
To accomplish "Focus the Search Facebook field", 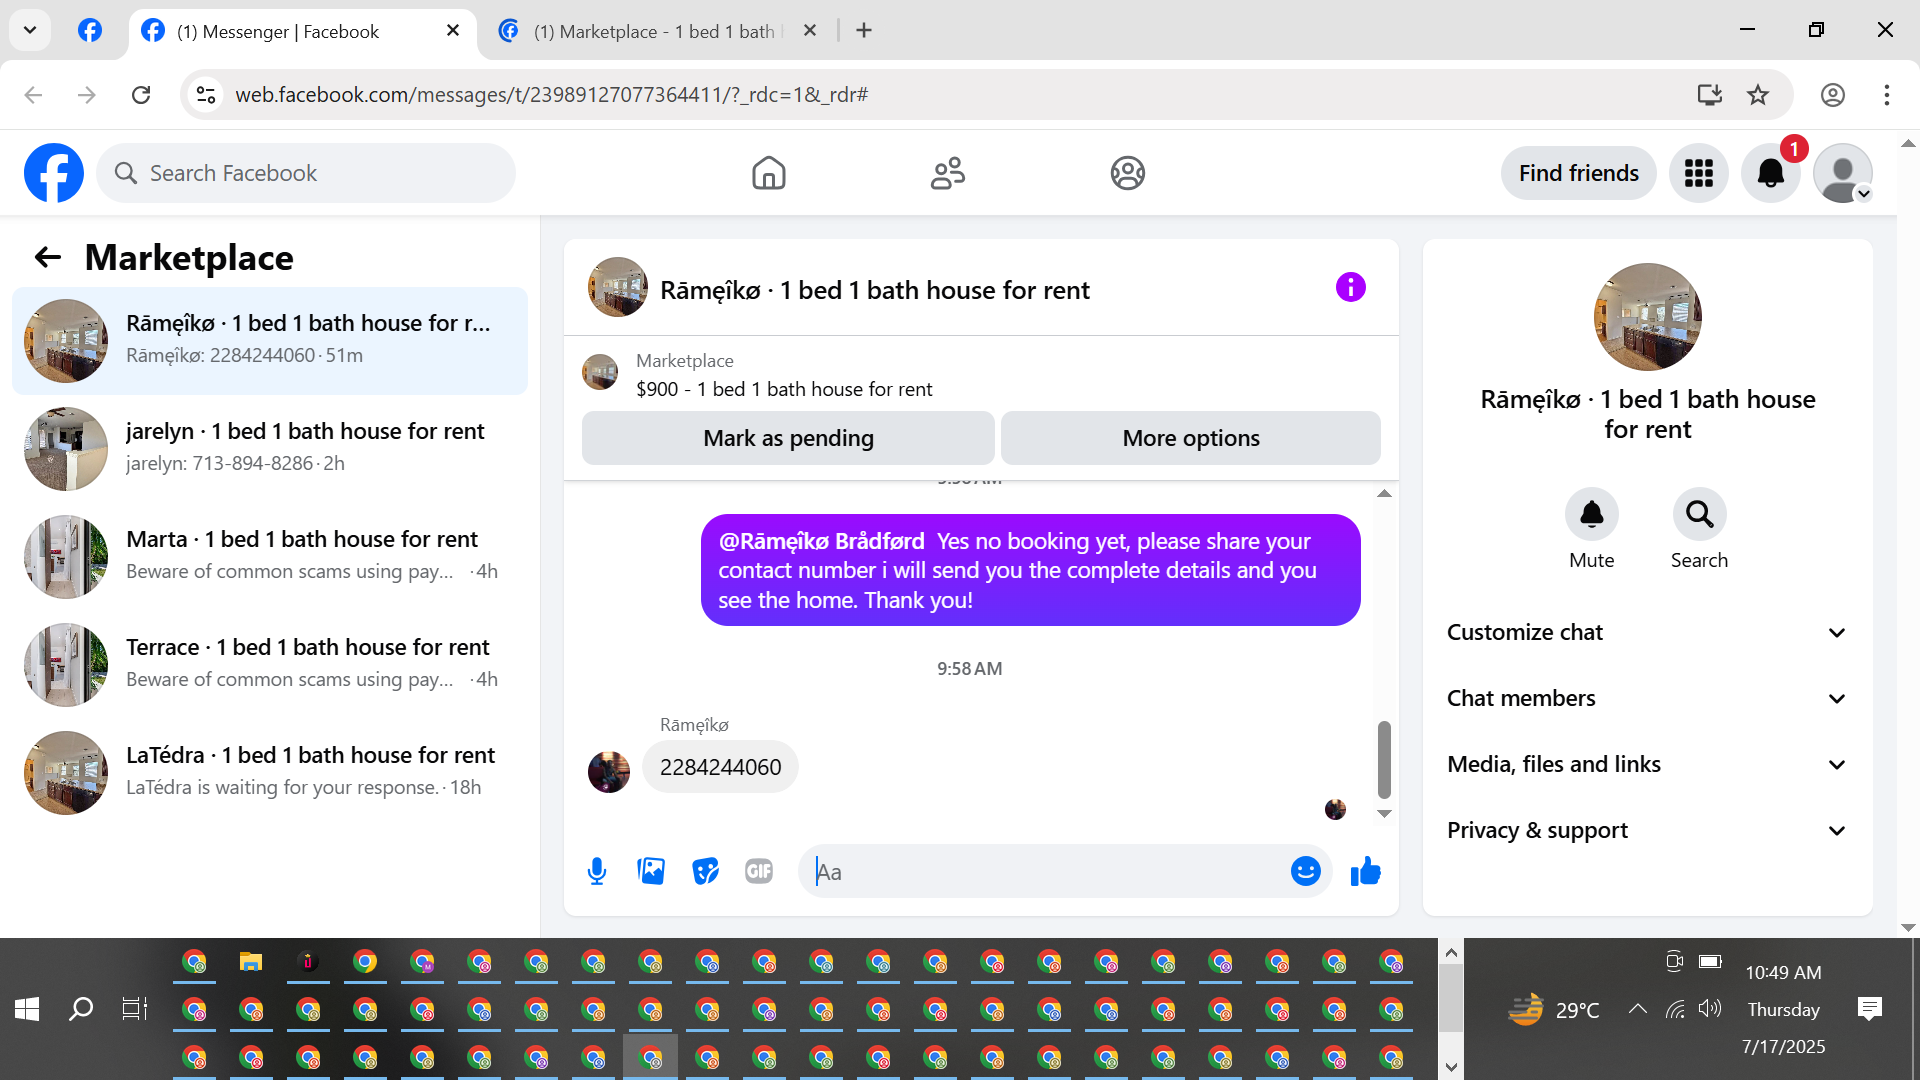I will click(x=306, y=173).
